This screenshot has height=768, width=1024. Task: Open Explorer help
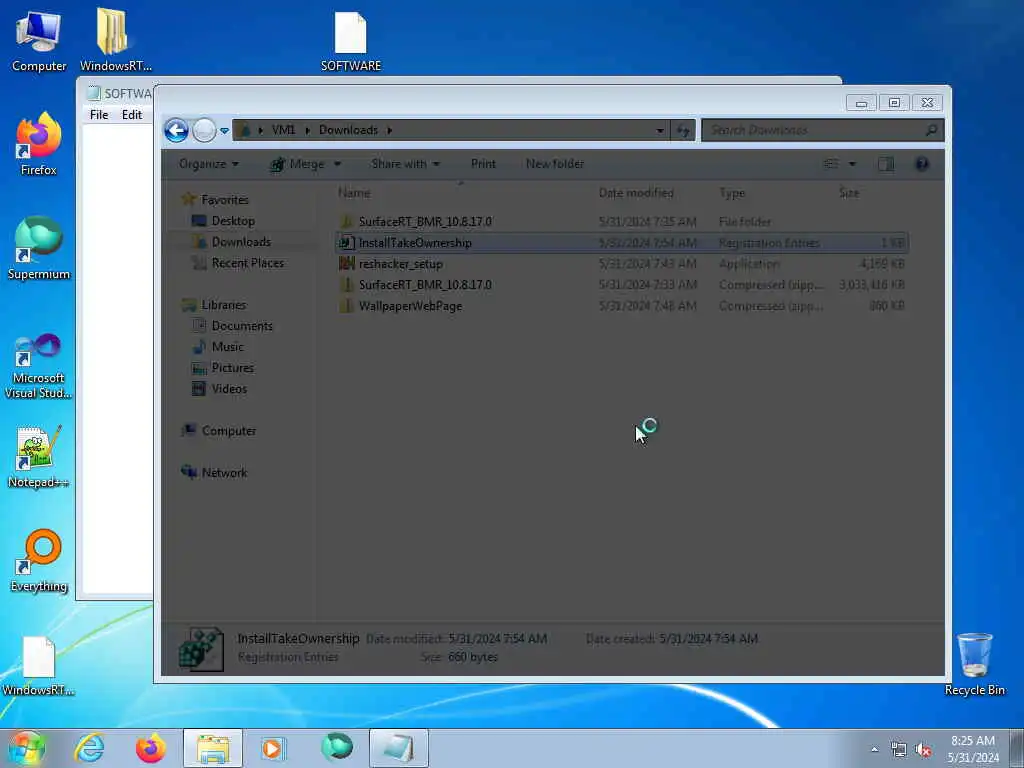point(922,164)
